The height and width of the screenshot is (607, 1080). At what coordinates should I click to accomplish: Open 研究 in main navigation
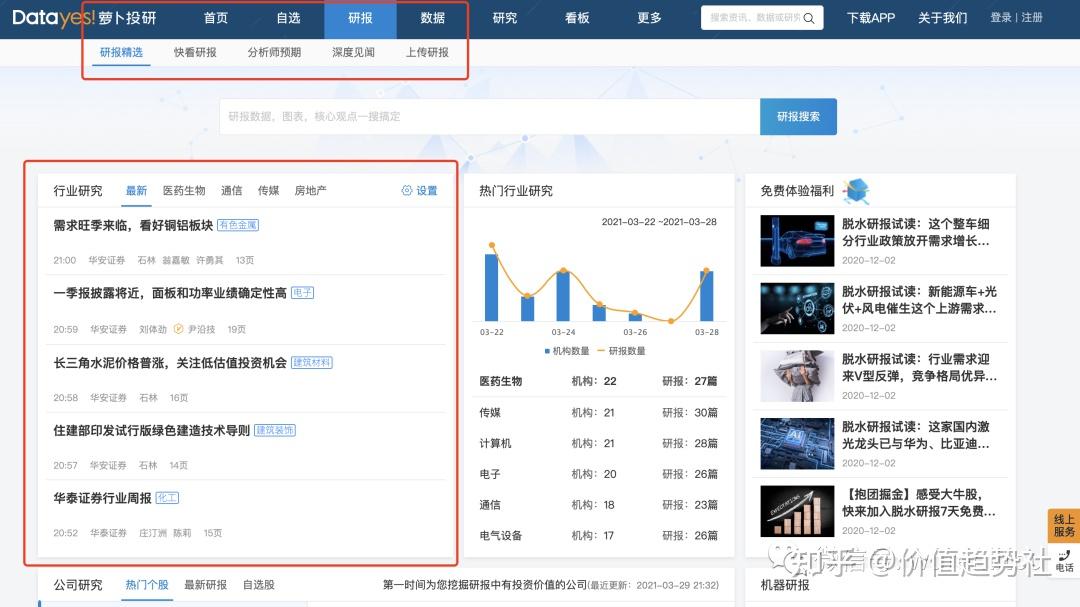coord(505,18)
